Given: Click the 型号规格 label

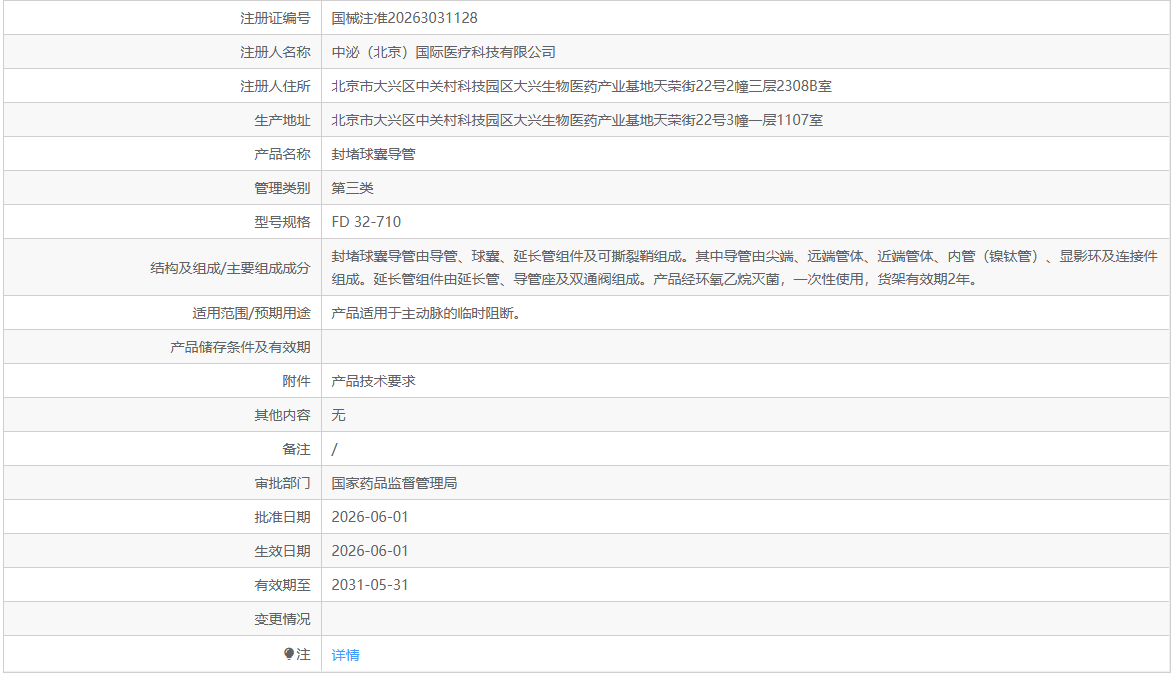Looking at the screenshot, I should 282,222.
